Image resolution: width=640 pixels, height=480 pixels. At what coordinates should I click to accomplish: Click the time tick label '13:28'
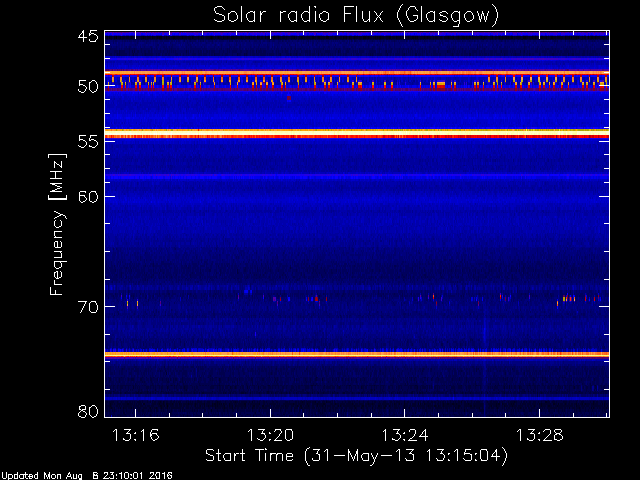pos(540,435)
